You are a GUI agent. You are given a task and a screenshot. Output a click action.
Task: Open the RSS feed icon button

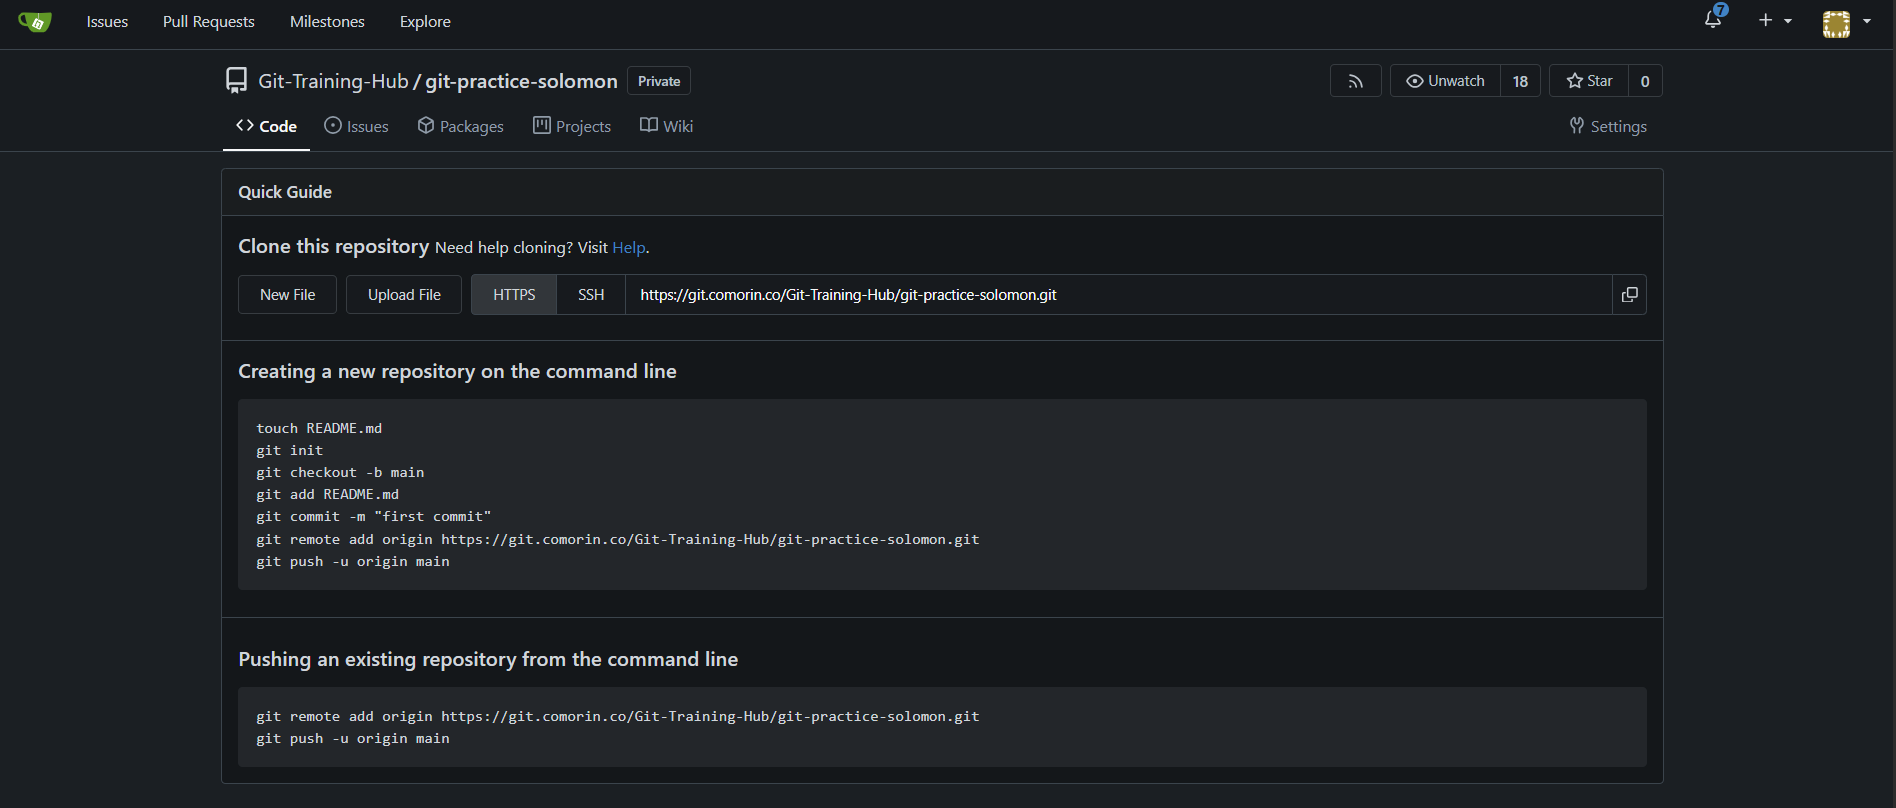1355,81
